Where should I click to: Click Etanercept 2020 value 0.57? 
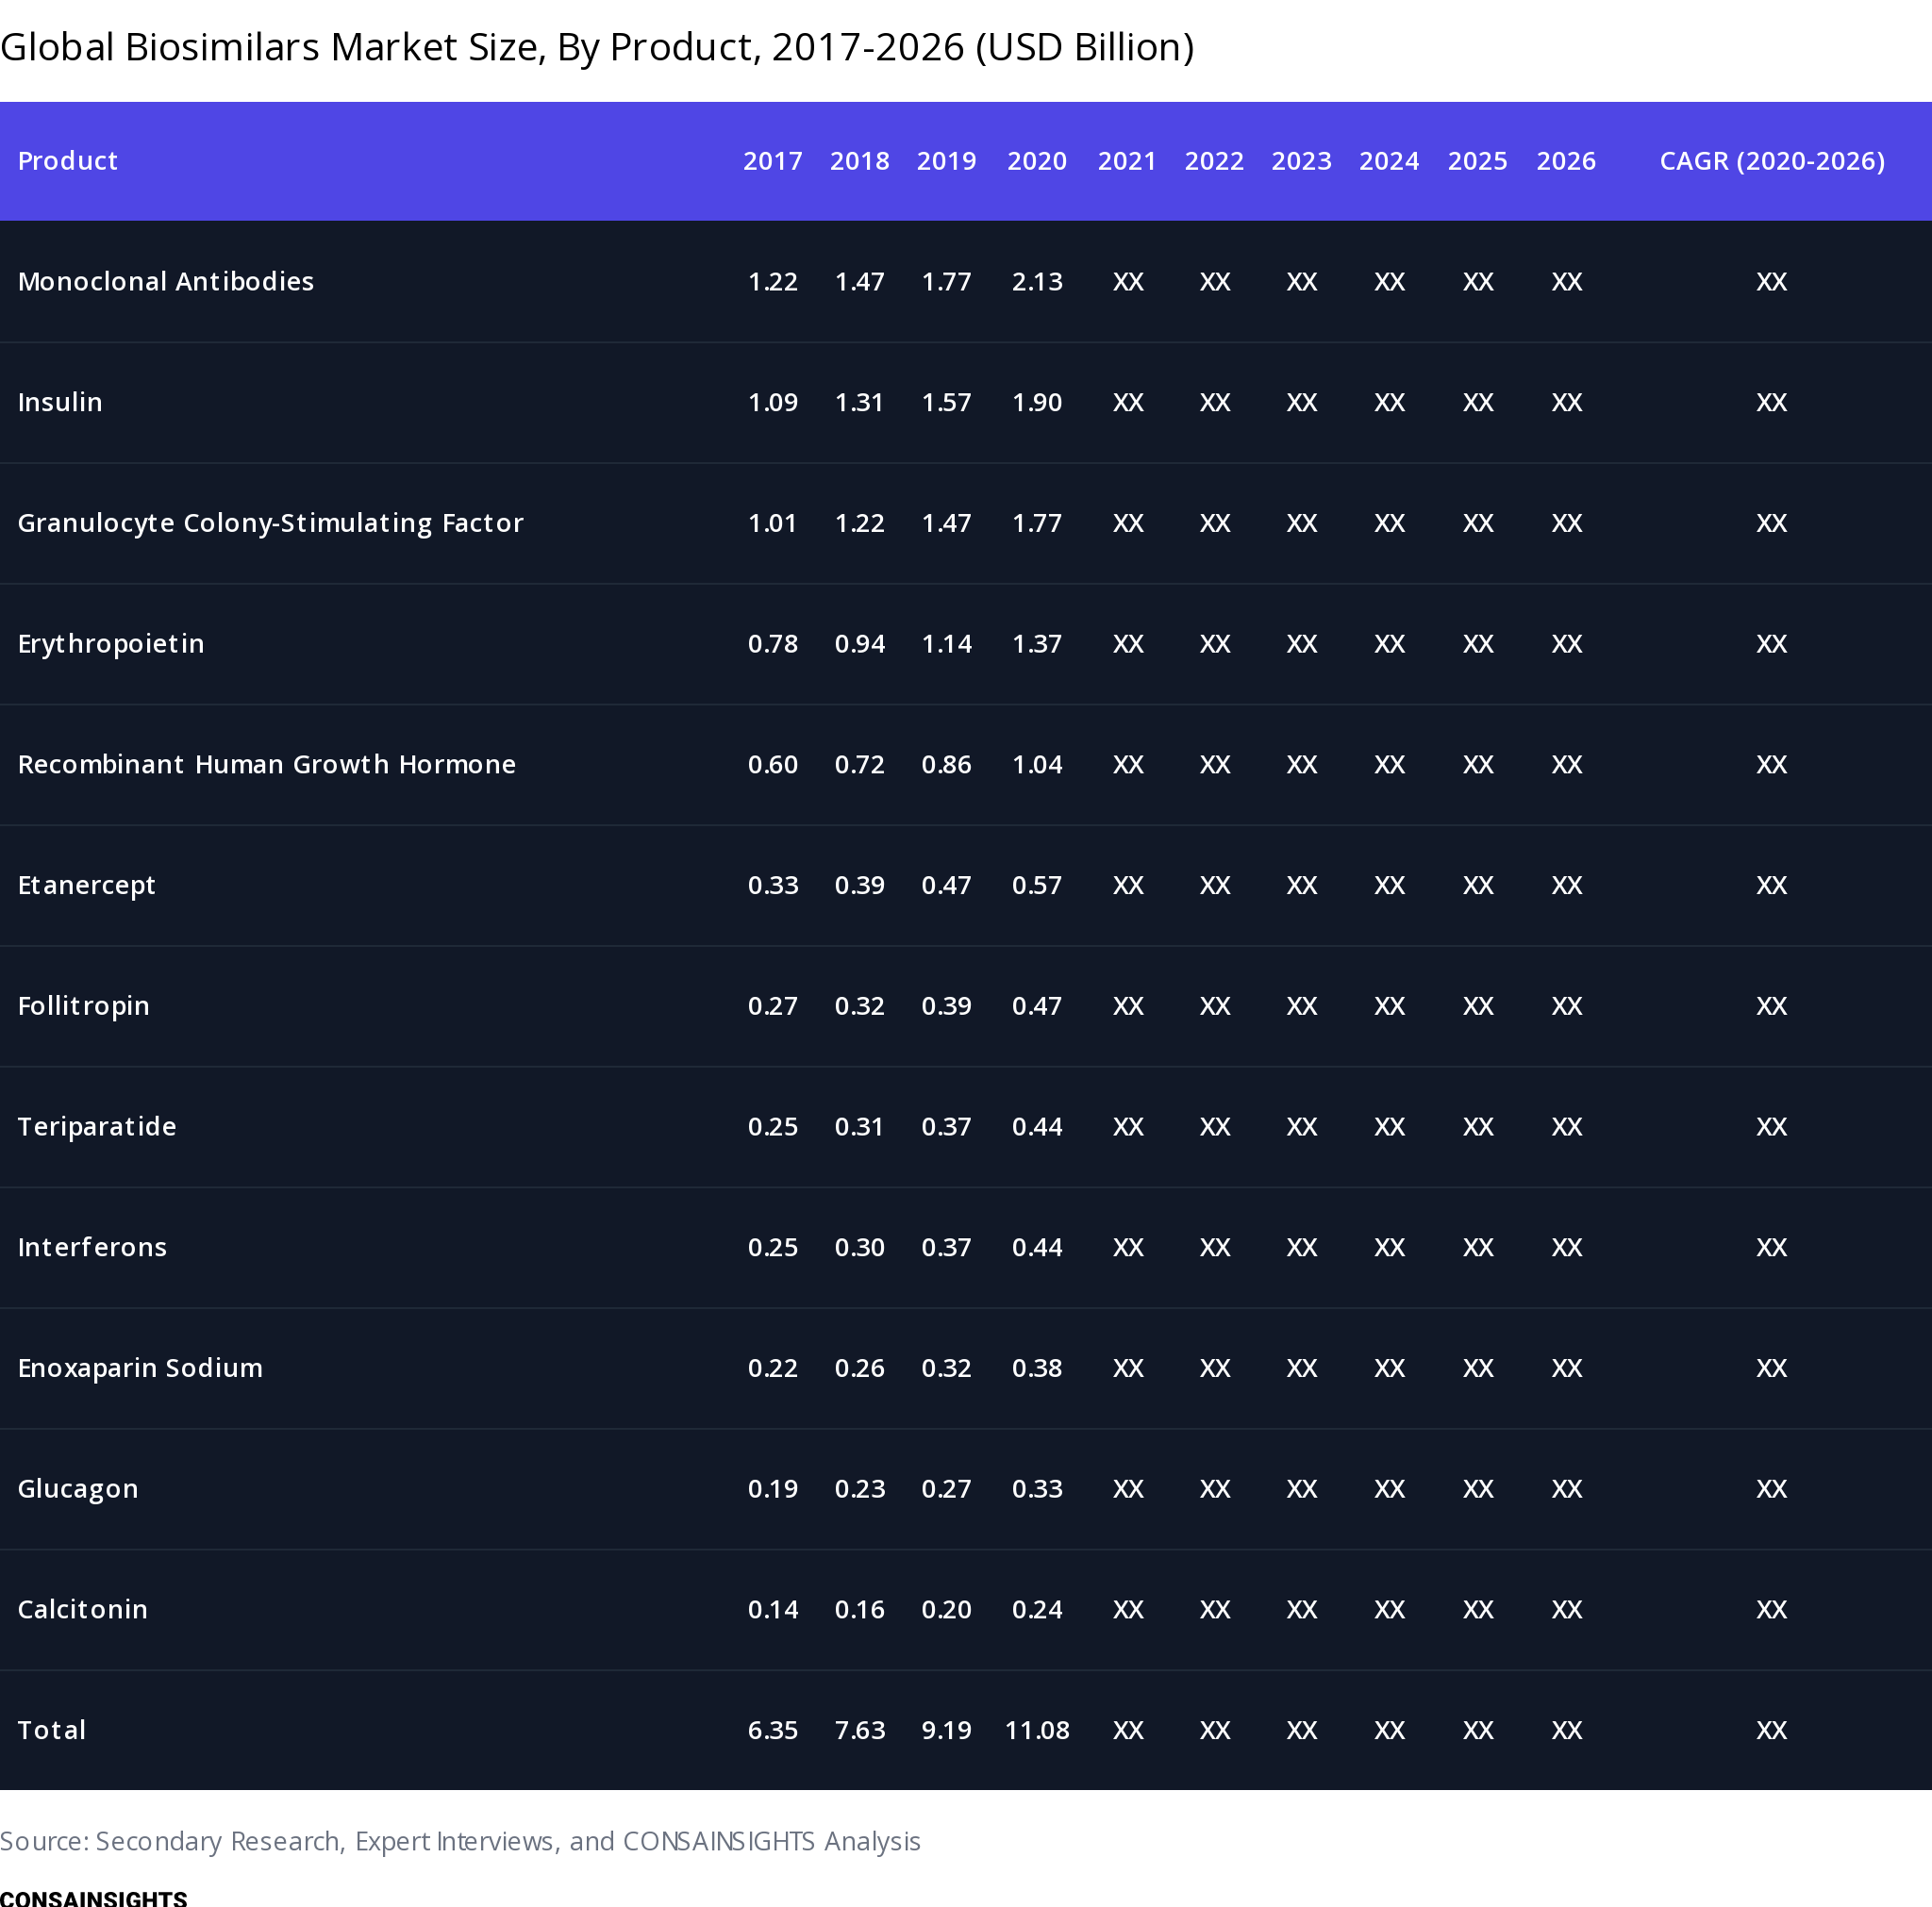point(1037,885)
